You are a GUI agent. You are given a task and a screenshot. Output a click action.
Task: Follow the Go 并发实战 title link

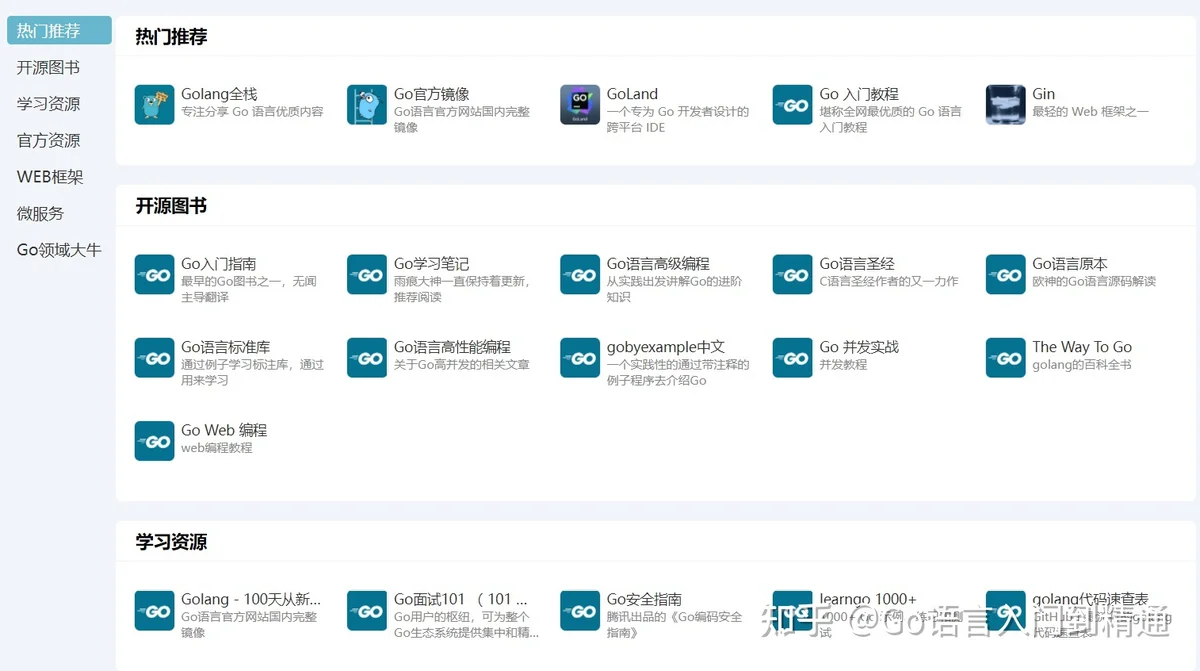859,347
